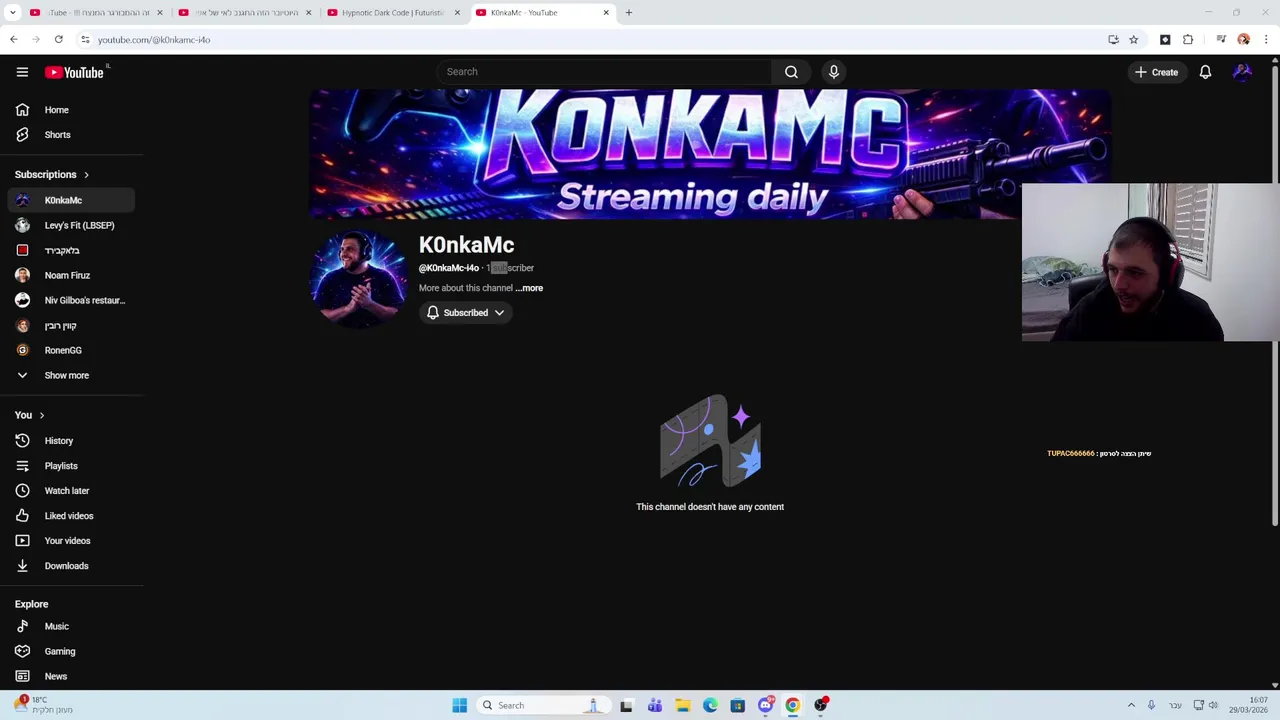Close the K0nkaMc - YouTube tab
Screen dimensions: 1280x720
tap(605, 13)
